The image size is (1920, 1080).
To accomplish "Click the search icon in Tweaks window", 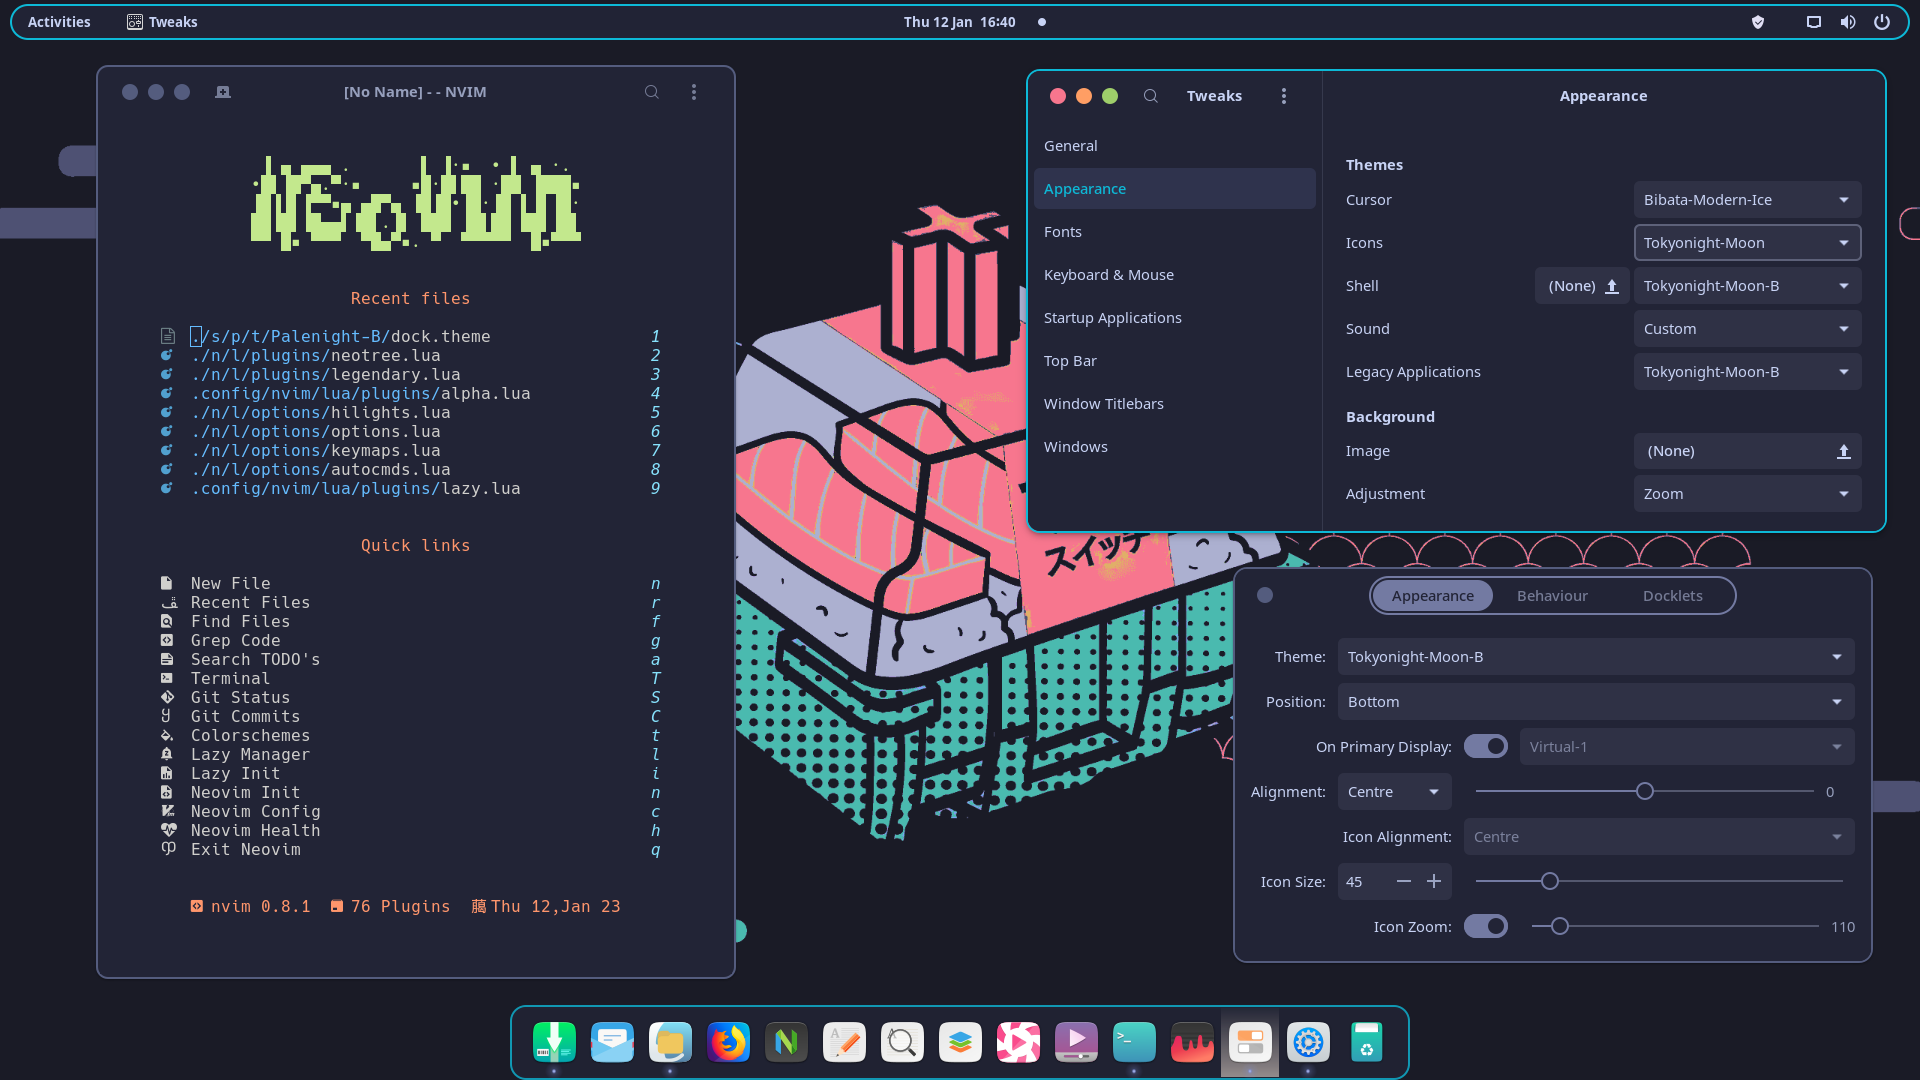I will [x=1151, y=96].
